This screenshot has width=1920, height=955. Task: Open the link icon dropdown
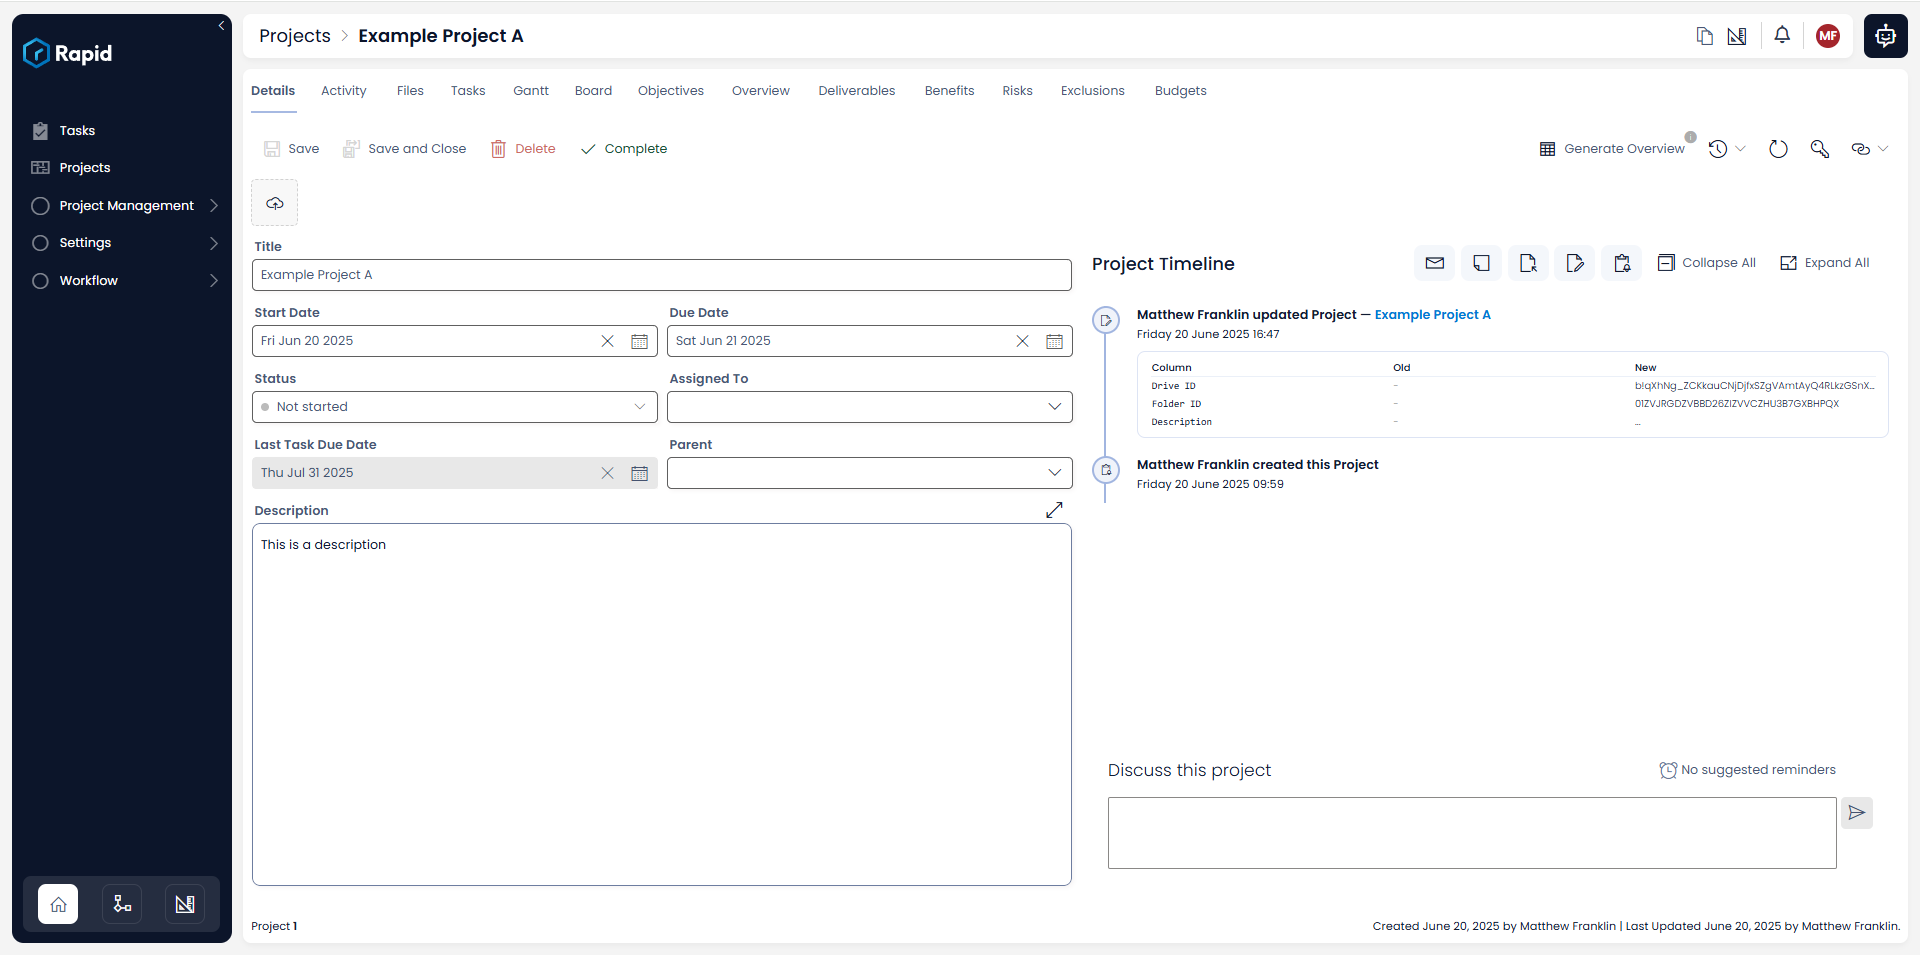(1869, 149)
